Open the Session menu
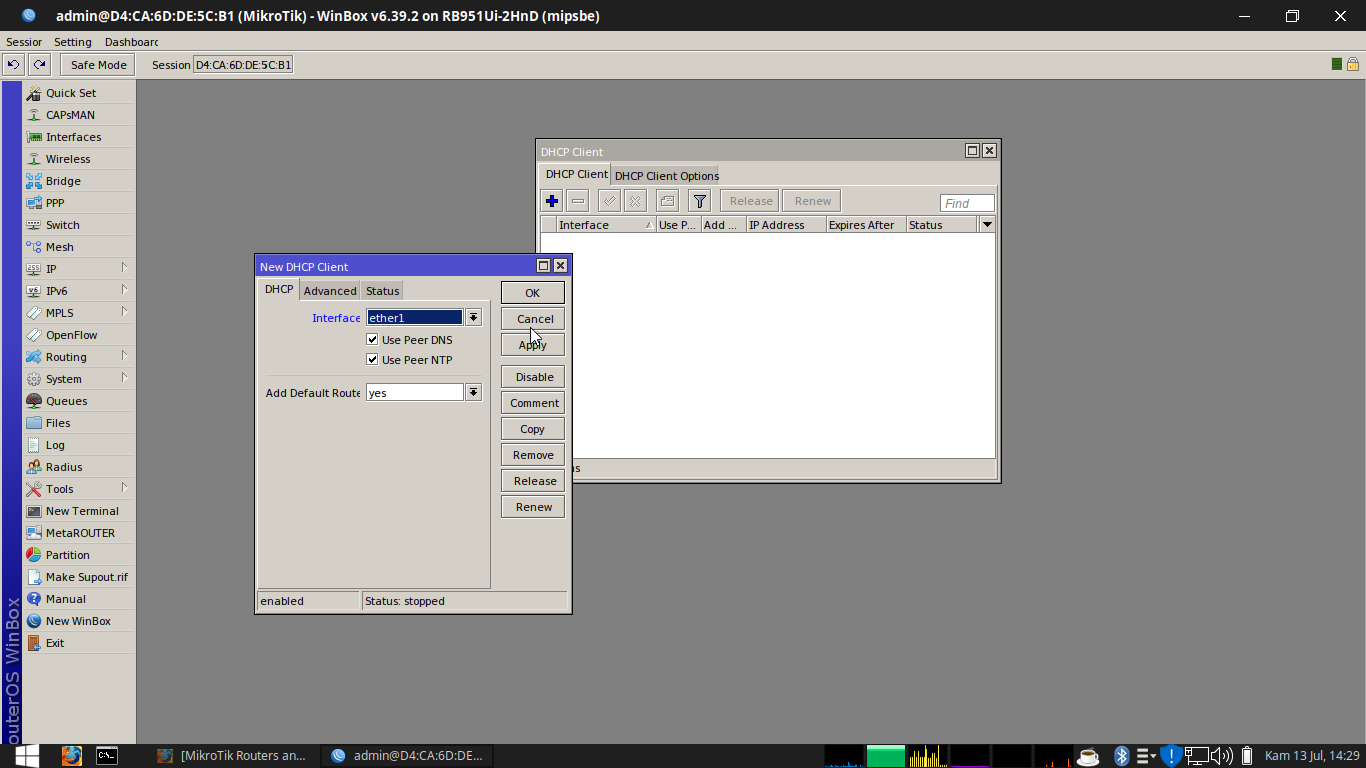Screen dimensions: 1366x768 24,42
